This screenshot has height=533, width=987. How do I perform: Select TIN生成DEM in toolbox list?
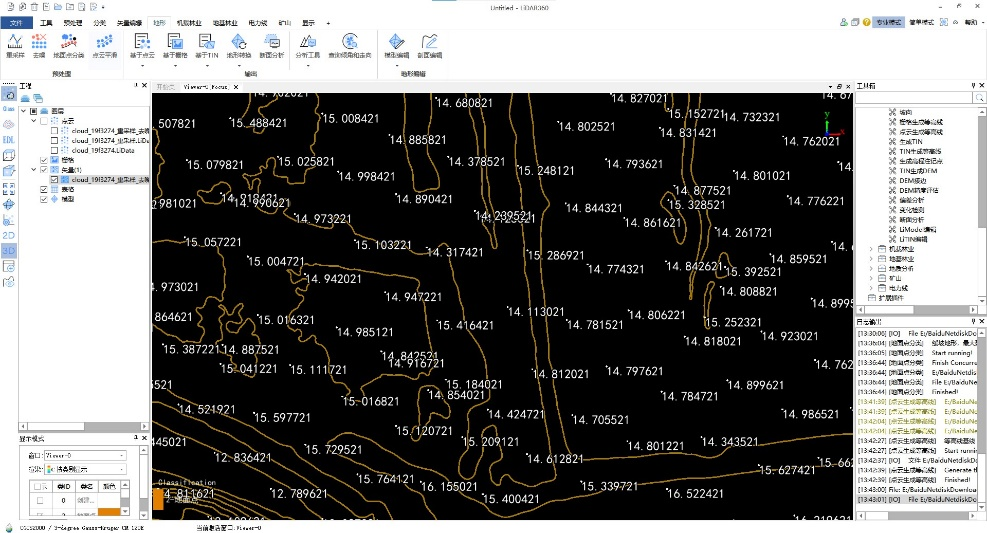918,171
